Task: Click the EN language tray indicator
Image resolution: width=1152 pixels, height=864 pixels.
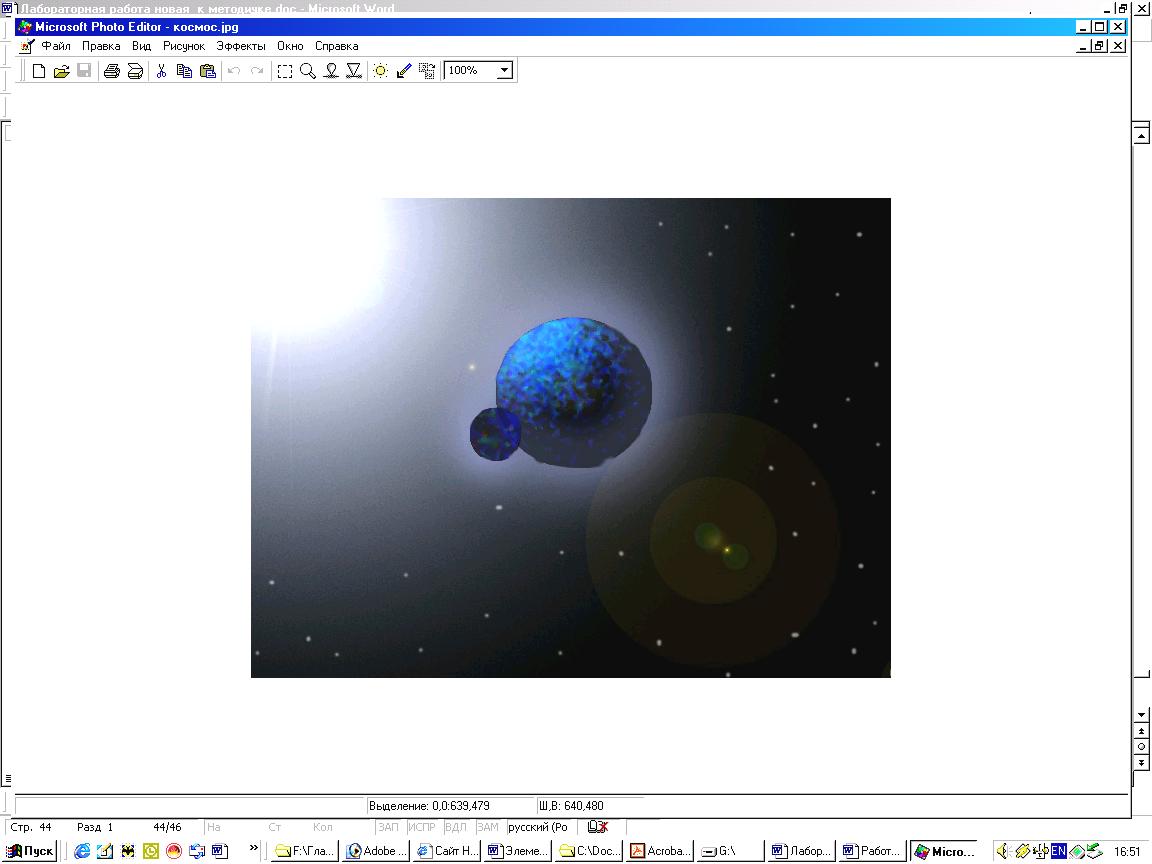Action: click(1058, 851)
